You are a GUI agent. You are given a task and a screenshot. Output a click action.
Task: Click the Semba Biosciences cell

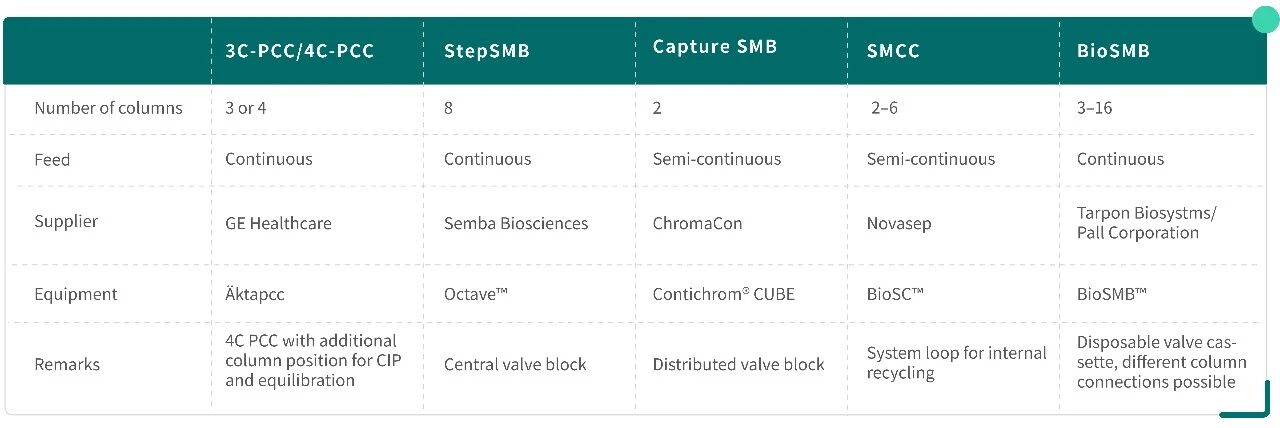click(516, 223)
